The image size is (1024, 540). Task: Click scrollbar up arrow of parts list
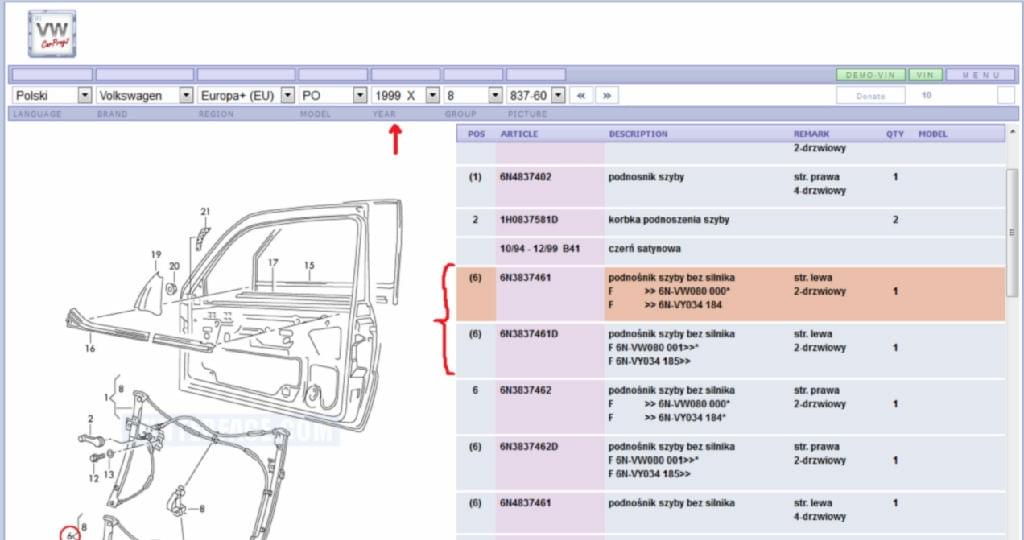click(1013, 132)
